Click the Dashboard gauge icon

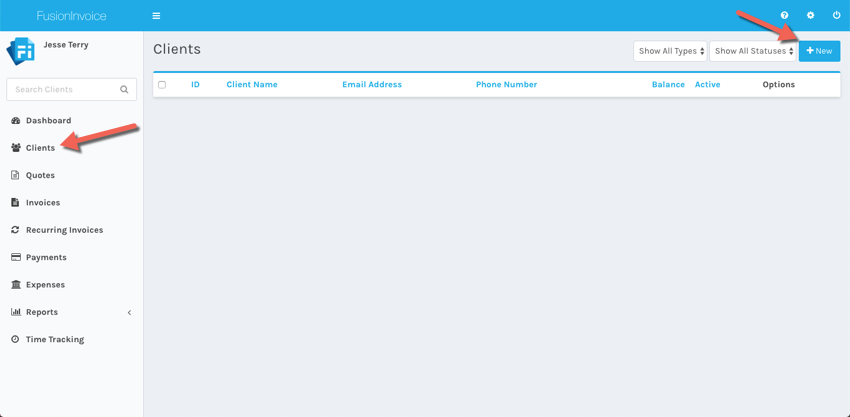coord(15,121)
